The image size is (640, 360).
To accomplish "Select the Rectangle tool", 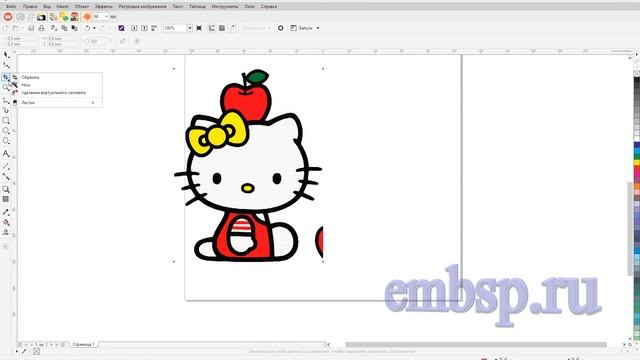I will 6,121.
